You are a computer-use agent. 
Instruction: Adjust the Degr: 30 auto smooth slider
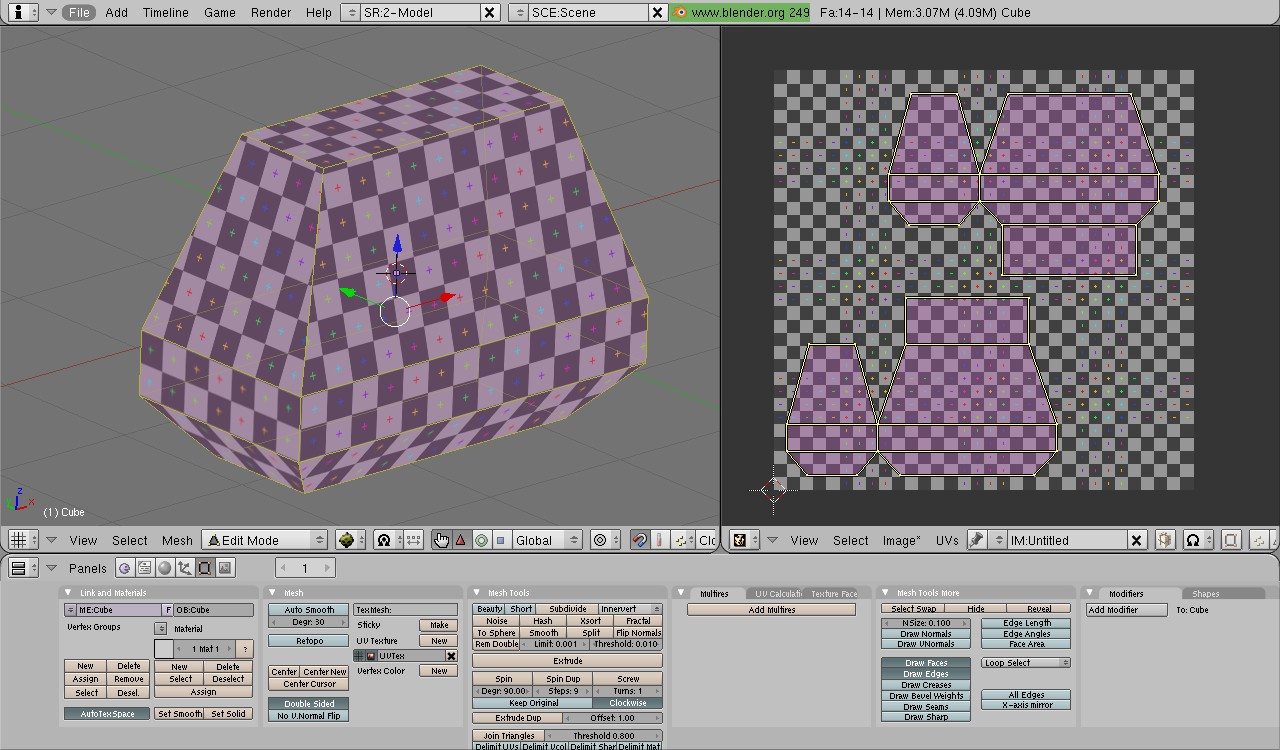[x=309, y=622]
